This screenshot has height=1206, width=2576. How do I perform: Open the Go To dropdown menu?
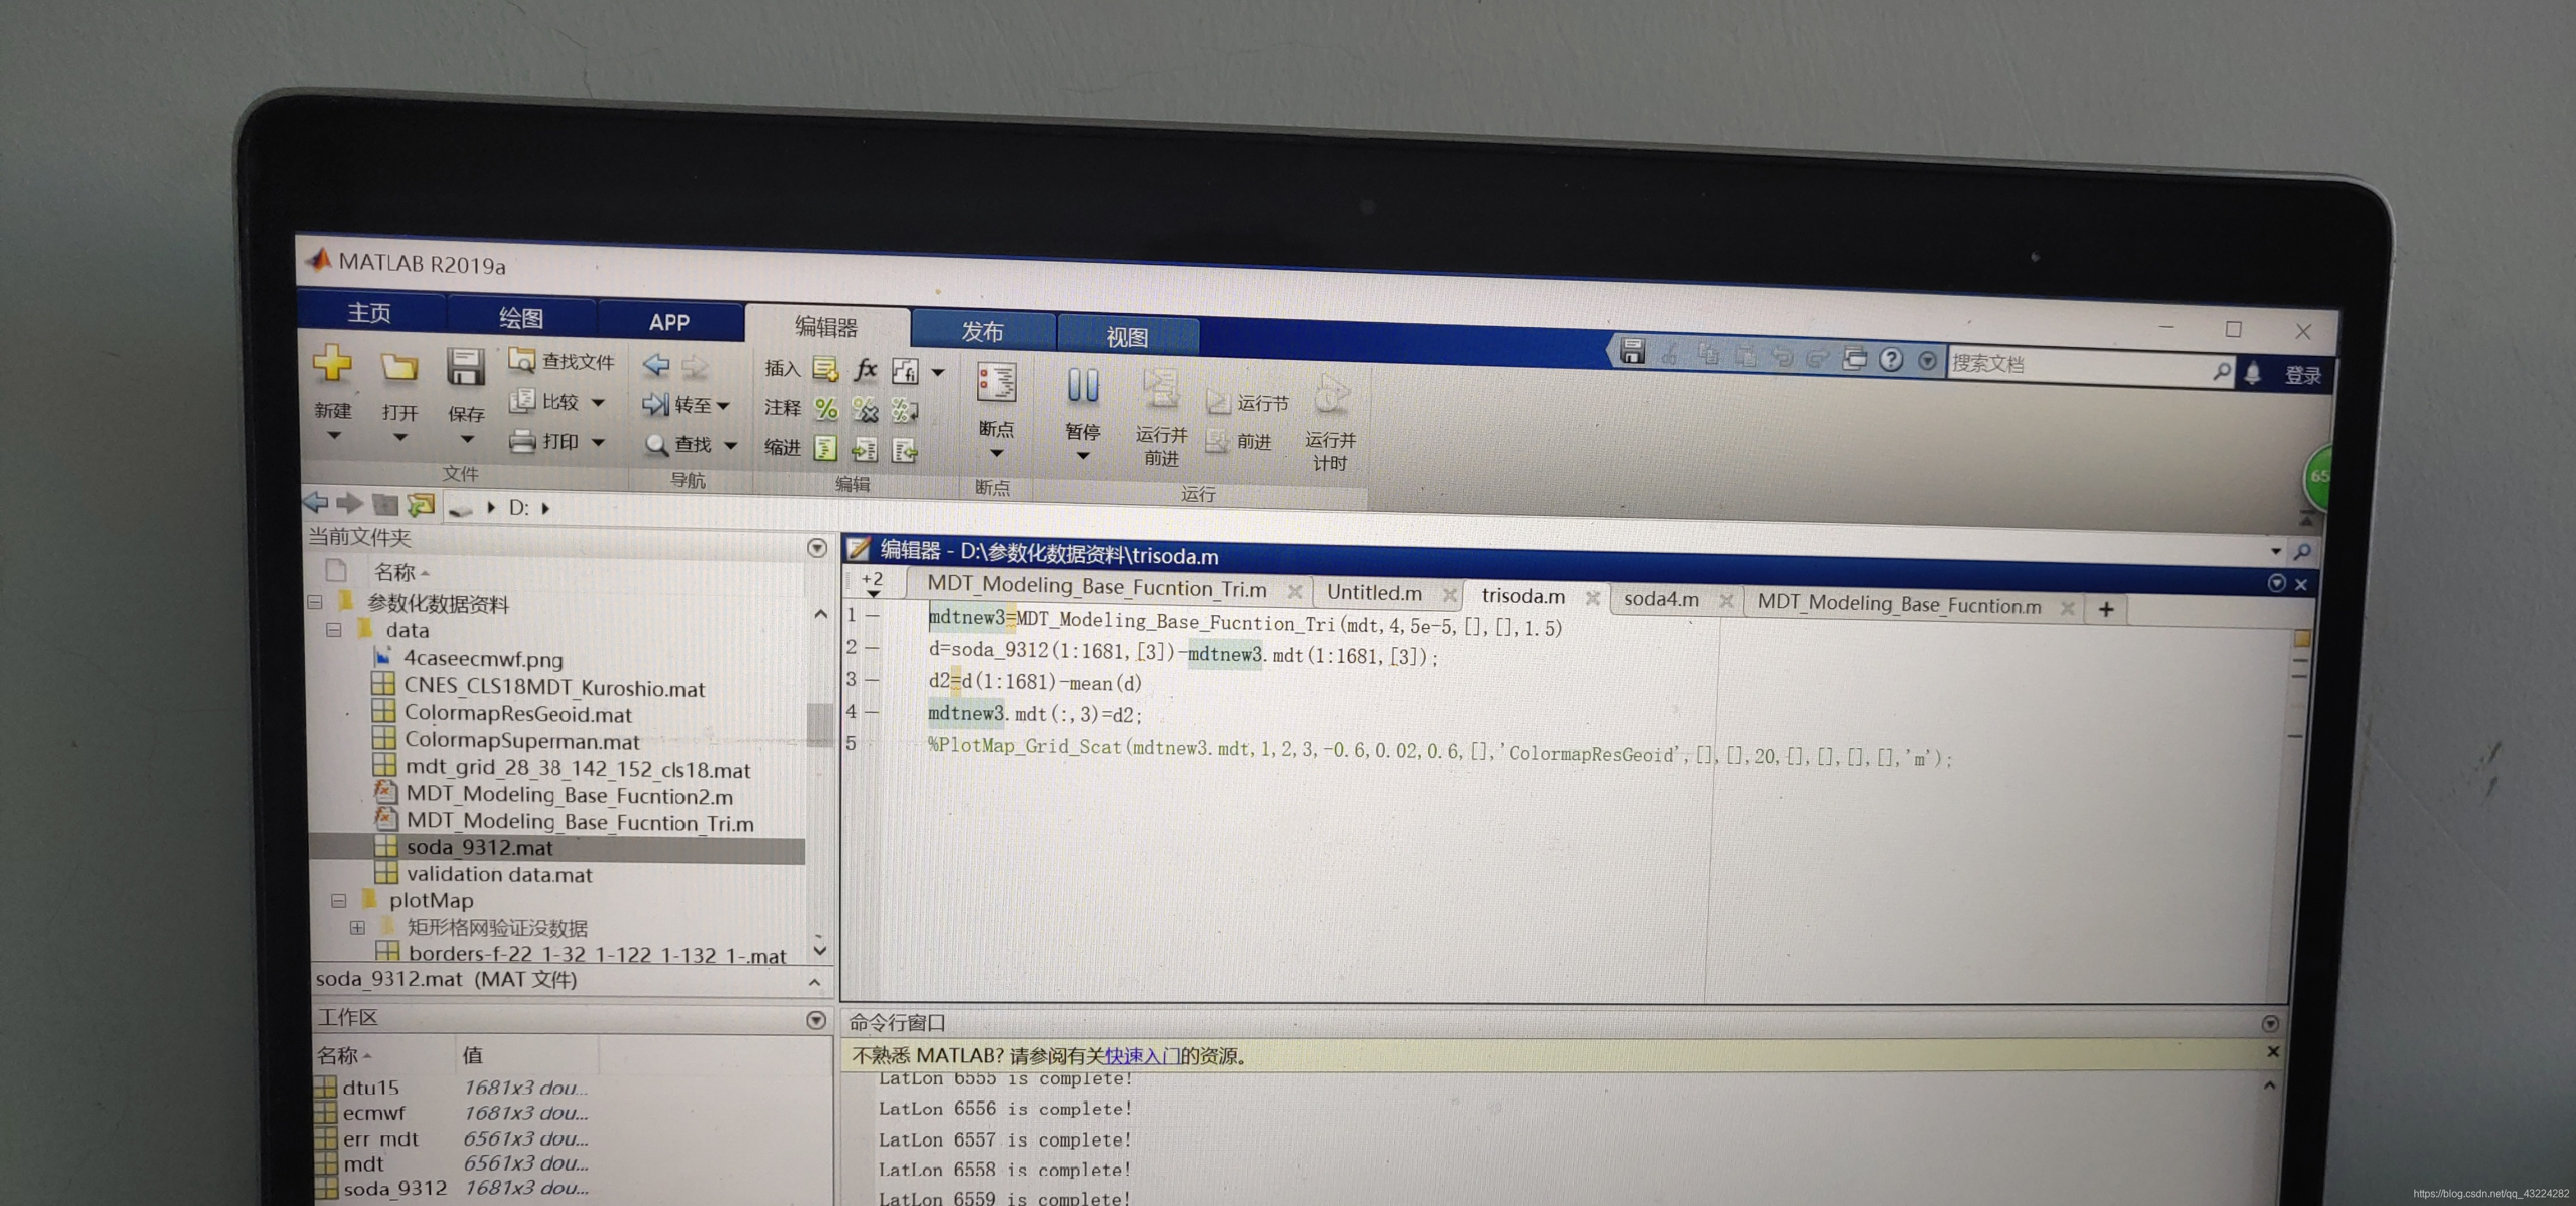tap(723, 406)
